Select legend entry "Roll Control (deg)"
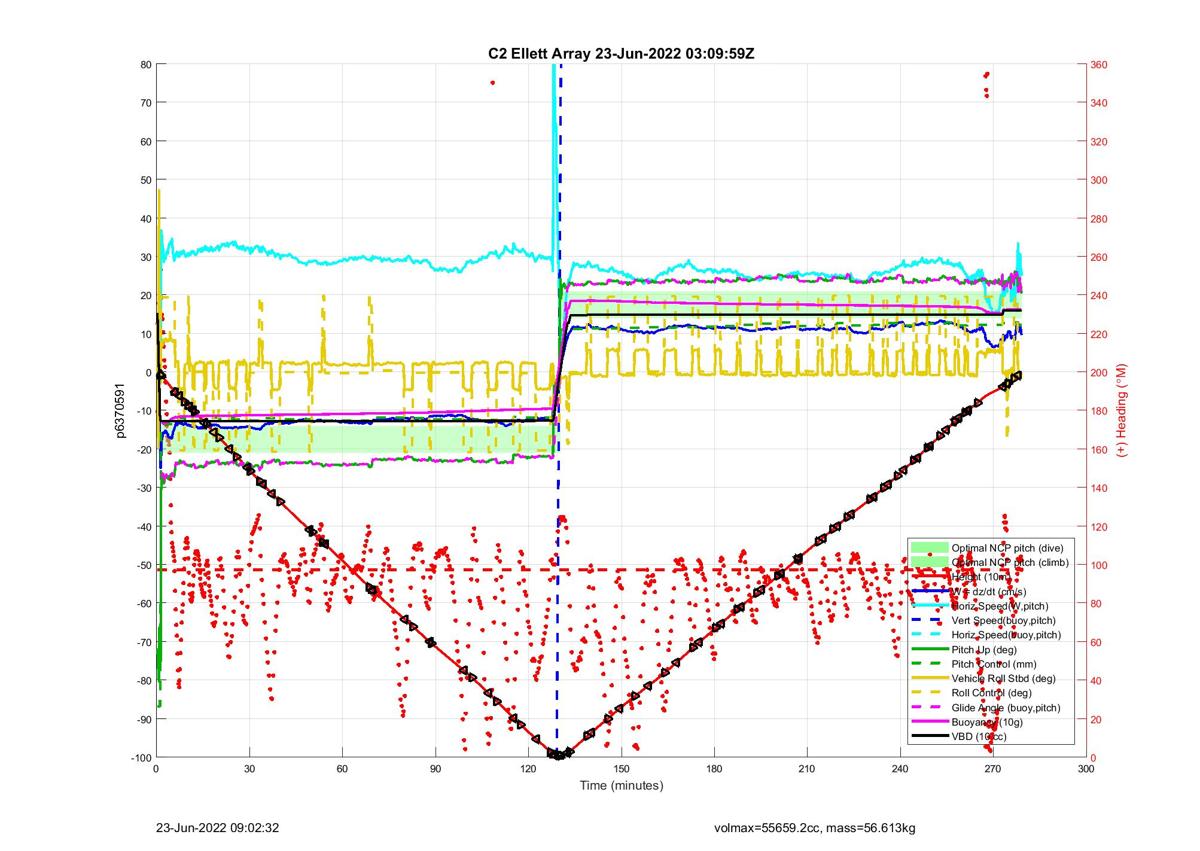1200x851 pixels. click(x=992, y=693)
